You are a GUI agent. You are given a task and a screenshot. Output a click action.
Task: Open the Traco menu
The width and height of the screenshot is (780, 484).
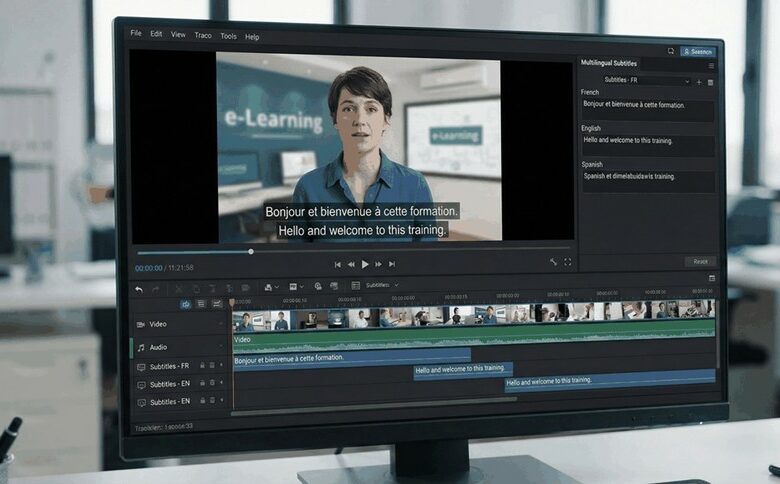[x=203, y=35]
